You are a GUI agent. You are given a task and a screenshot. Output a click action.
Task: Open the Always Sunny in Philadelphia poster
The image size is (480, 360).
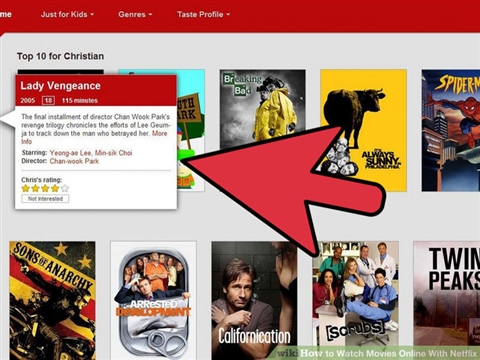pos(363,130)
